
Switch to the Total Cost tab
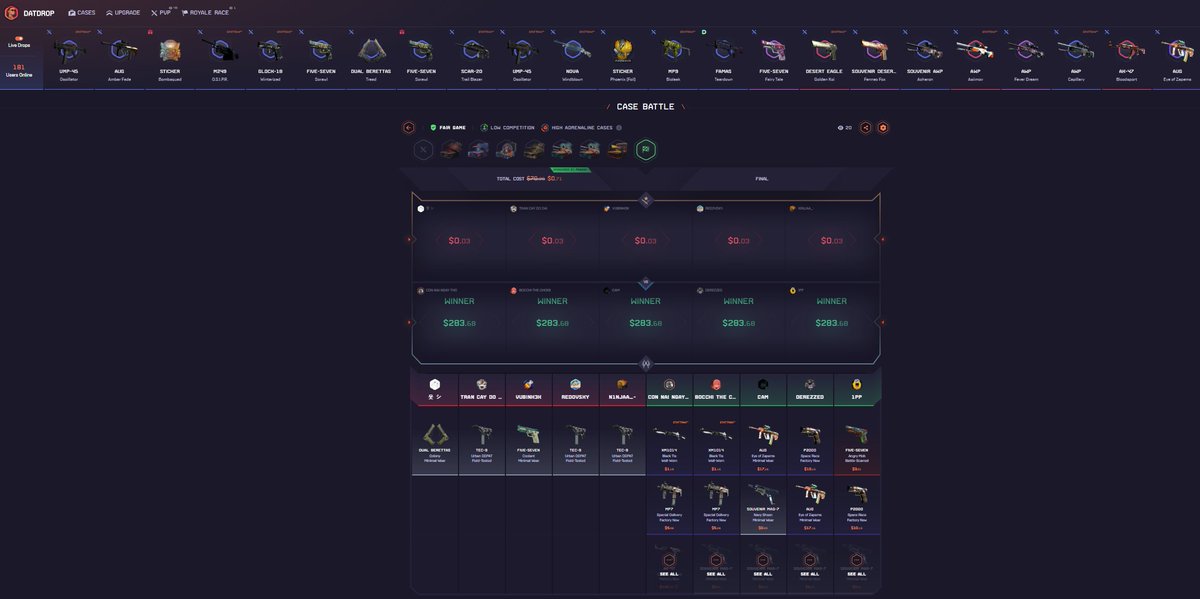(x=529, y=178)
